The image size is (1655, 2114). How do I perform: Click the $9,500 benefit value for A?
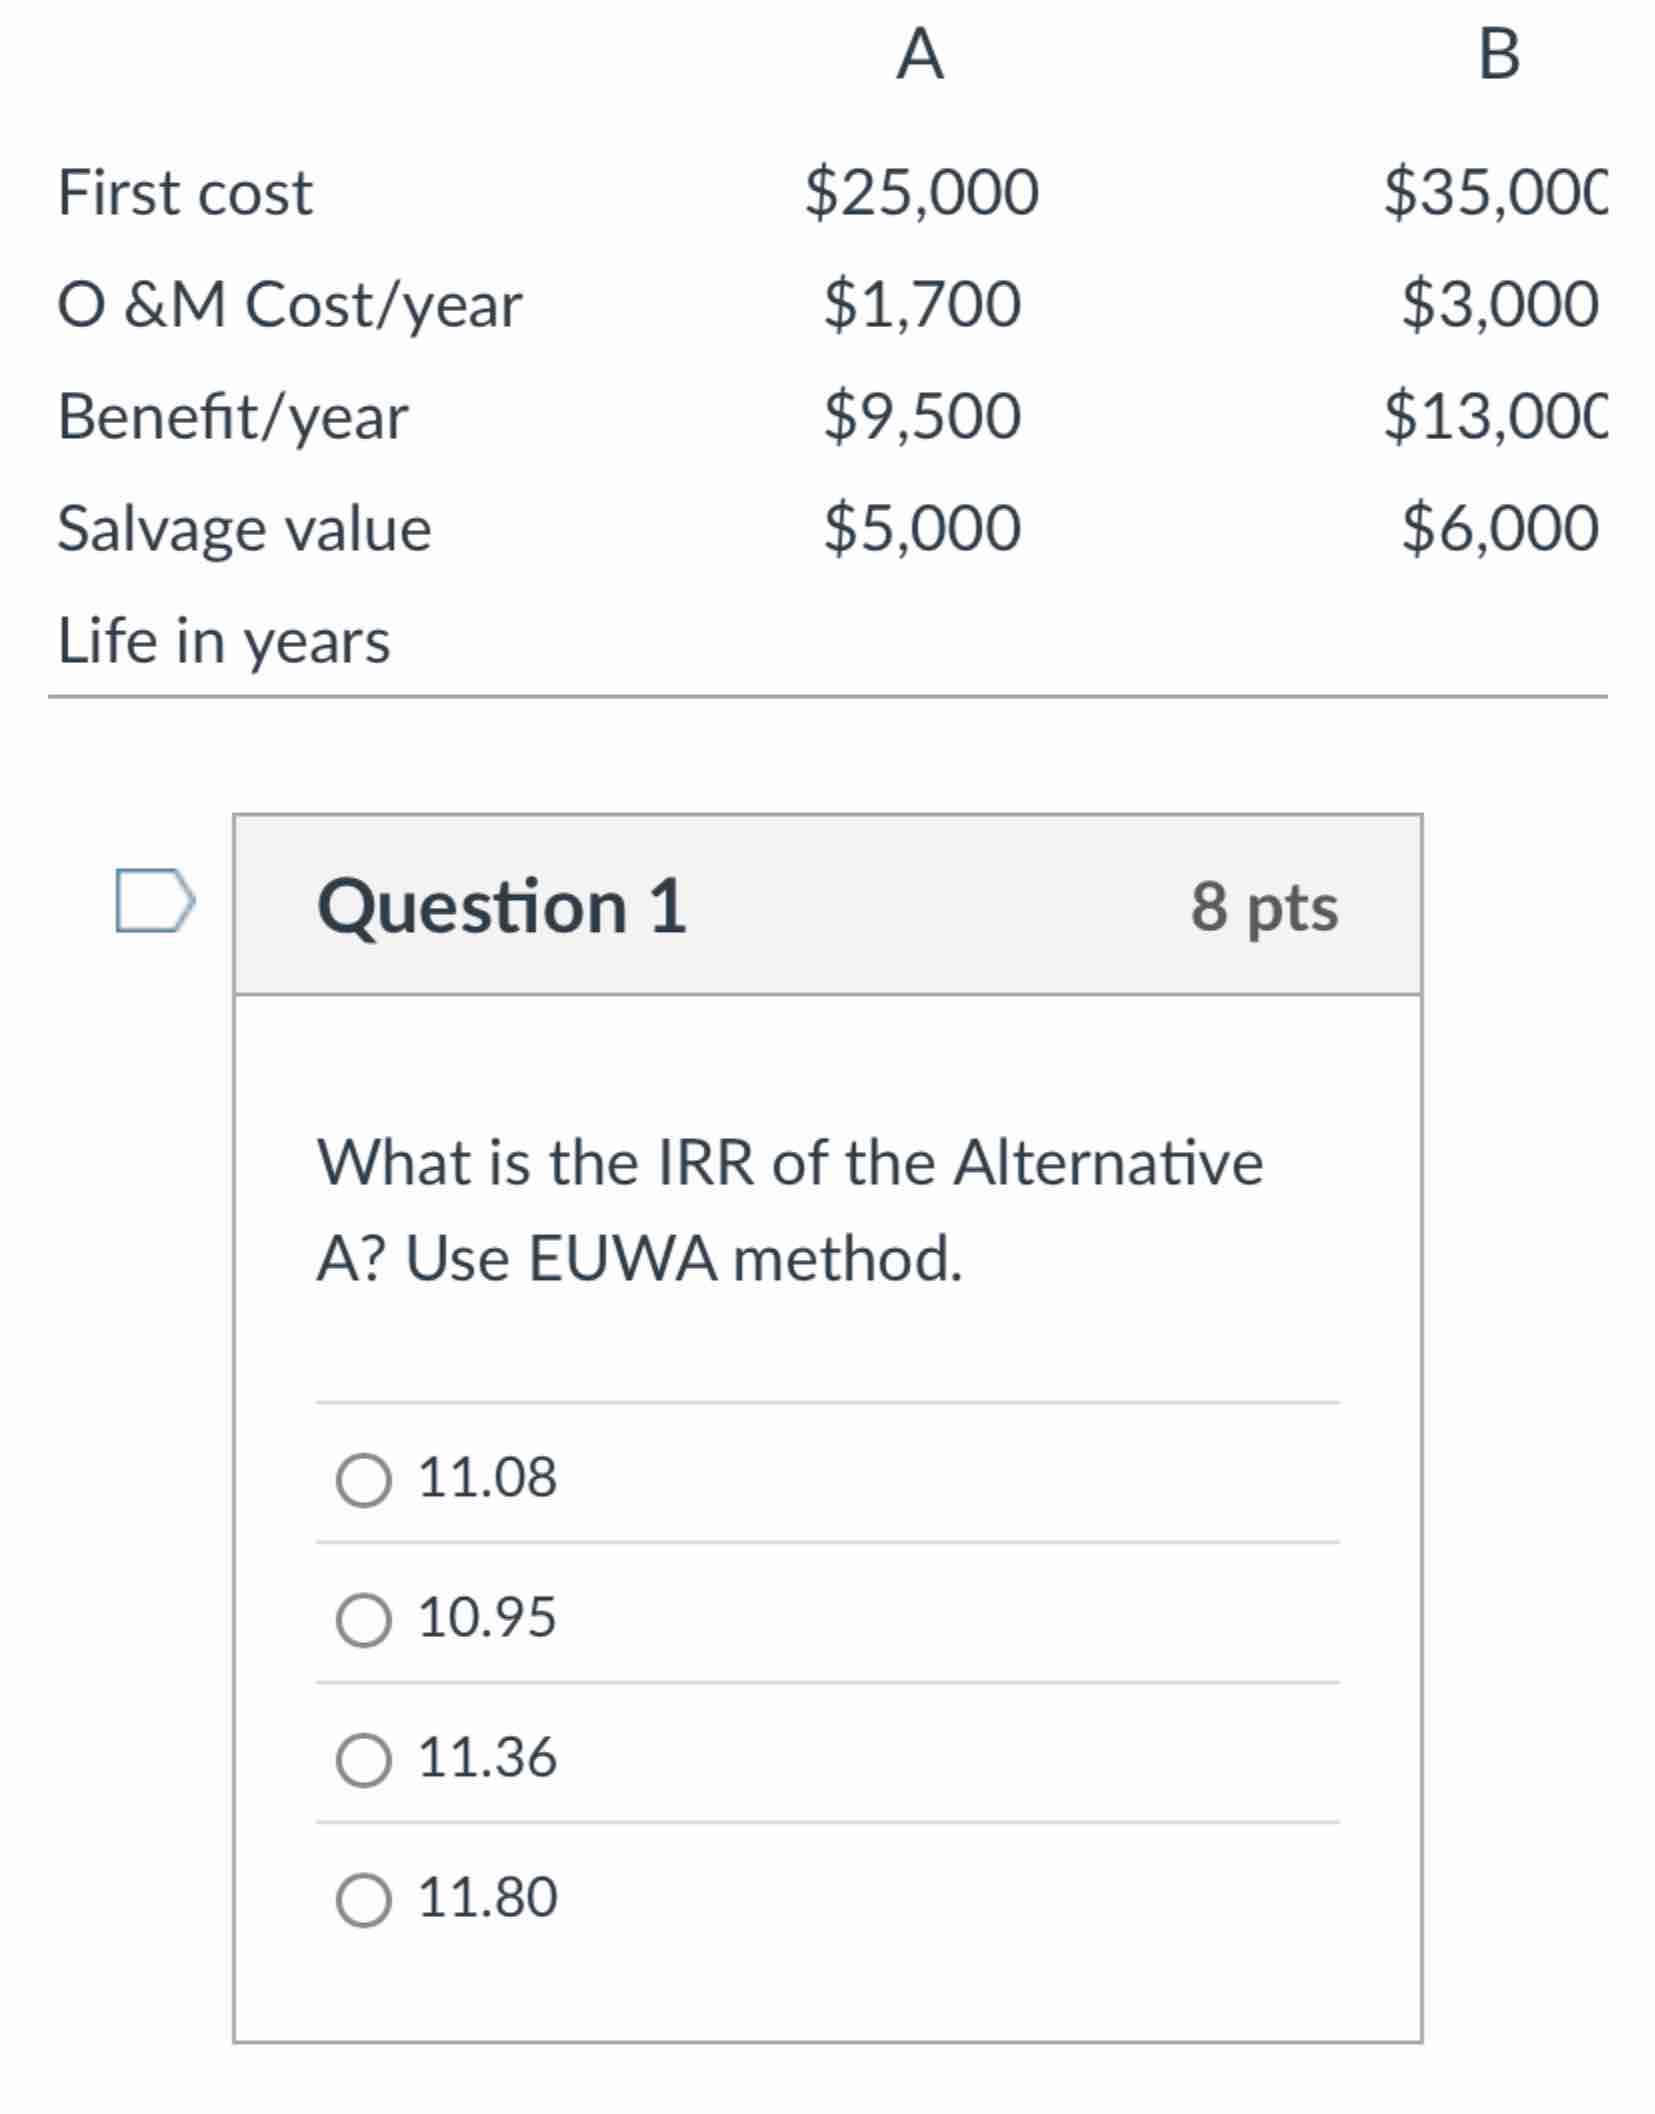coord(920,415)
